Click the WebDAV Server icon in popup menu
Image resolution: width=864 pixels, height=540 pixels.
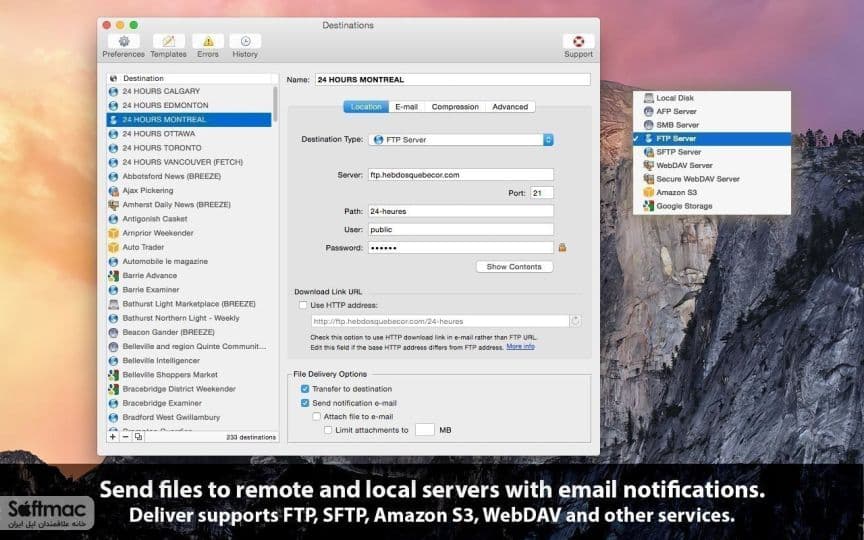coord(649,165)
